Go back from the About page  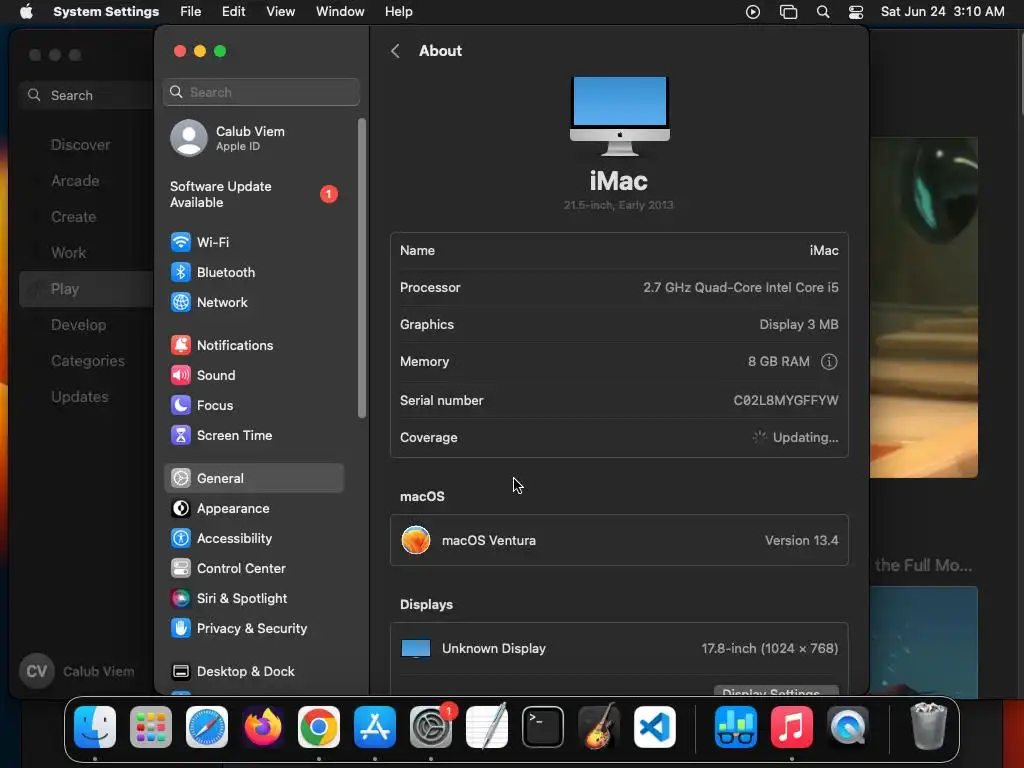(x=395, y=51)
